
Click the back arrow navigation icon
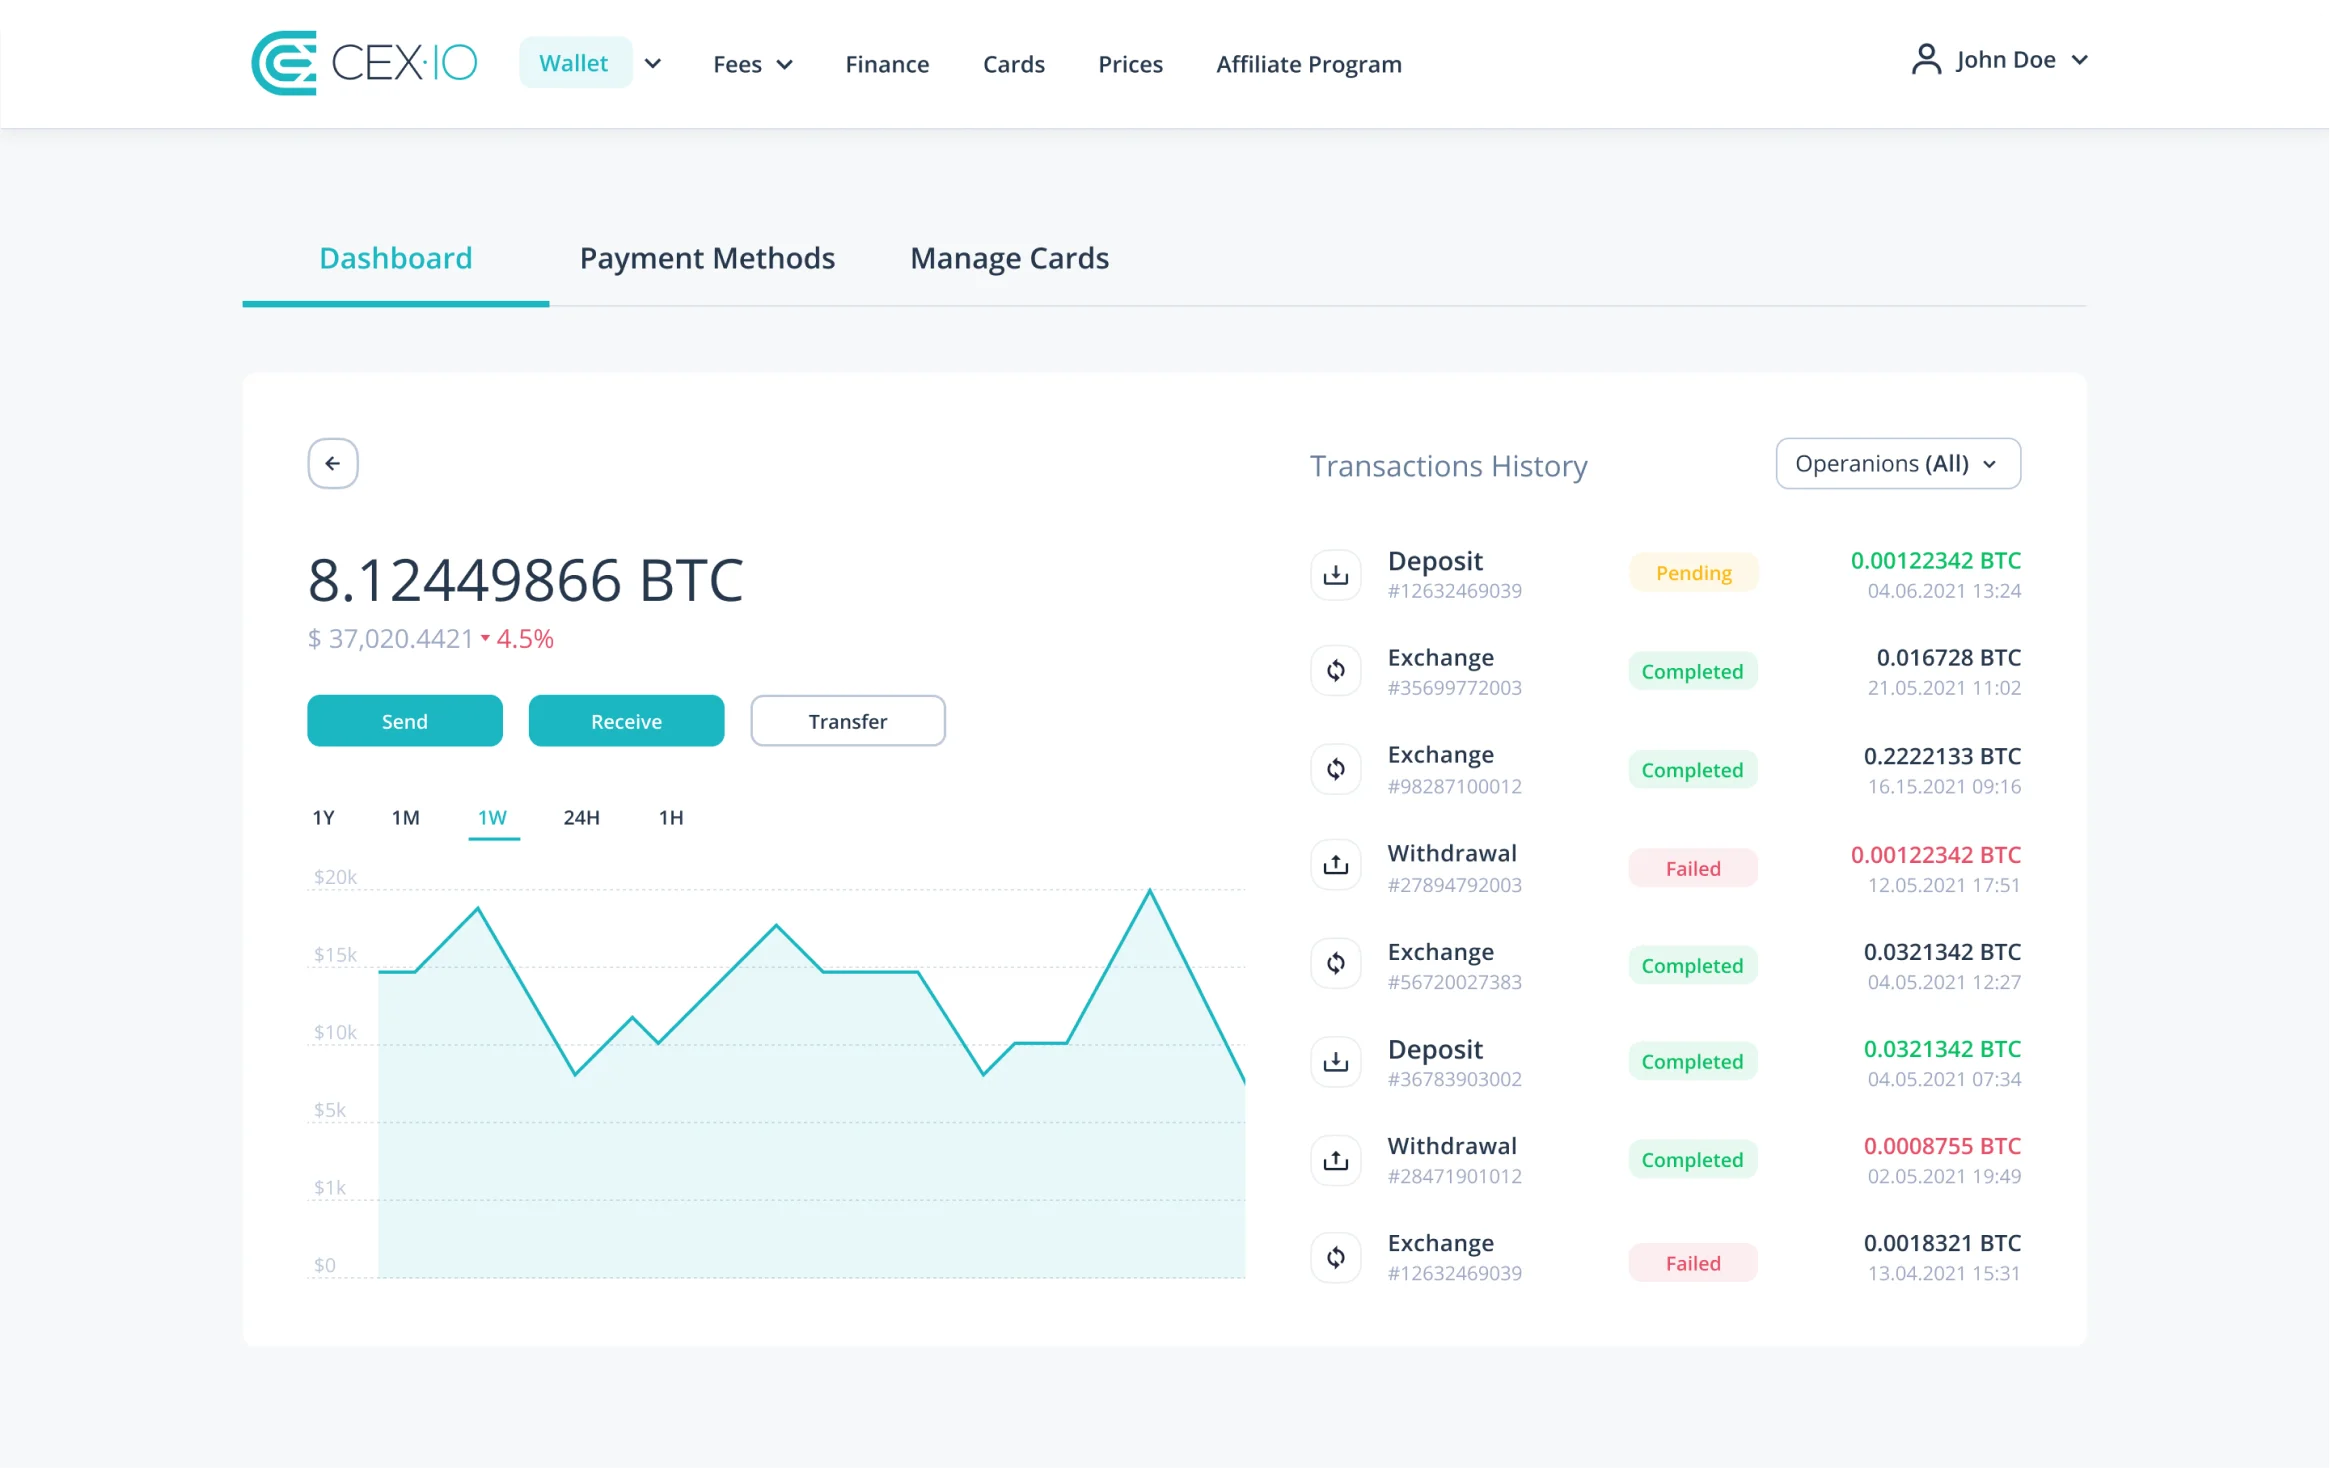[x=333, y=462]
